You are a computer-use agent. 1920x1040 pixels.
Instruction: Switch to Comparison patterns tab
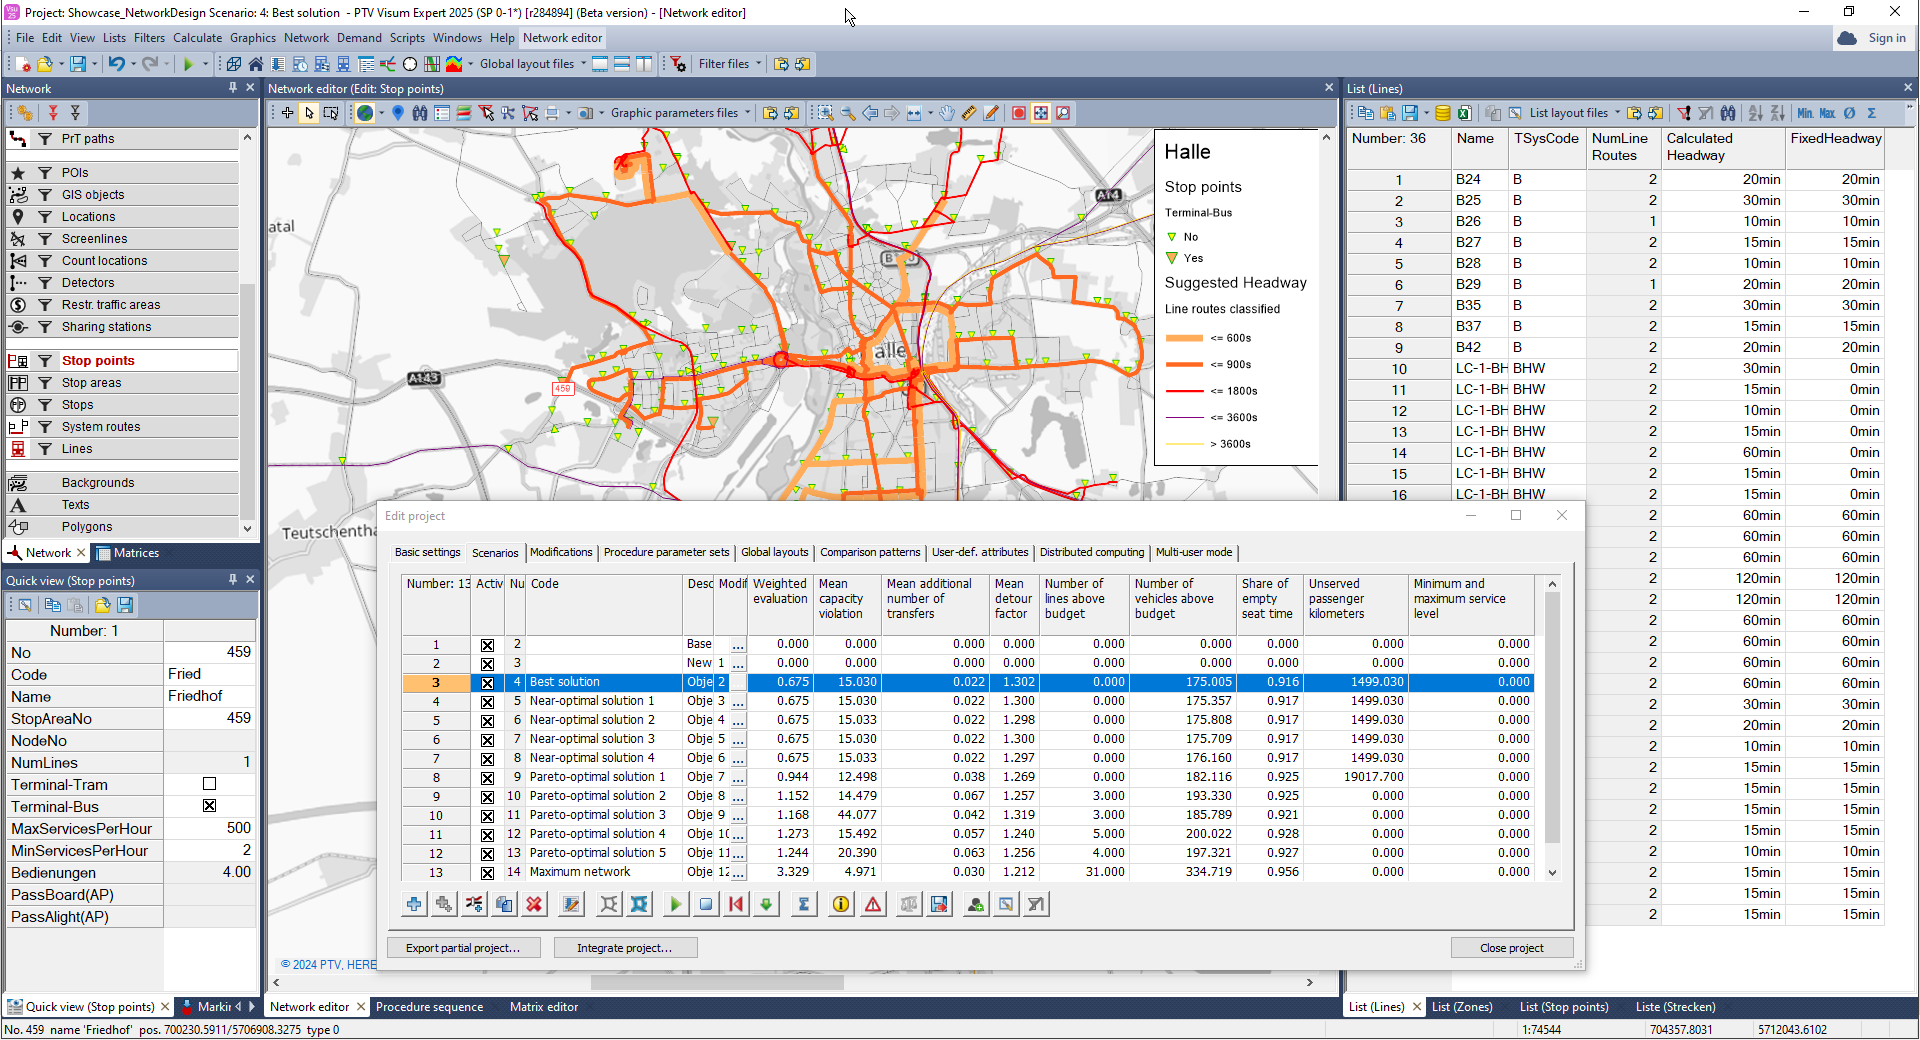(x=870, y=552)
